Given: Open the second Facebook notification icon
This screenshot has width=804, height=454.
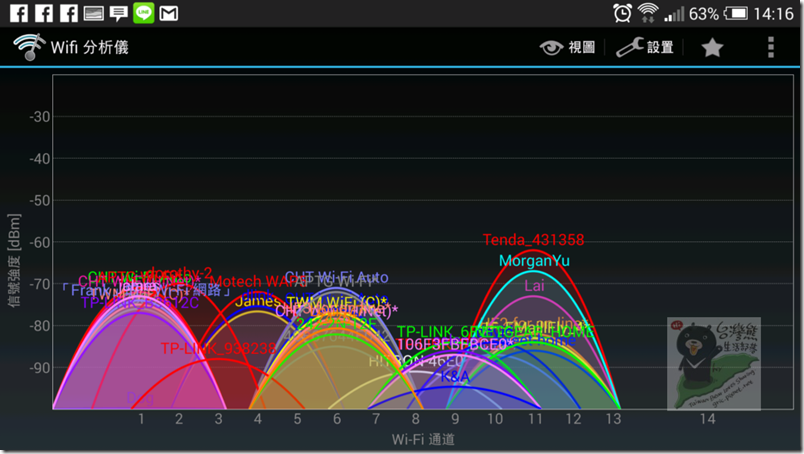Looking at the screenshot, I should [44, 13].
